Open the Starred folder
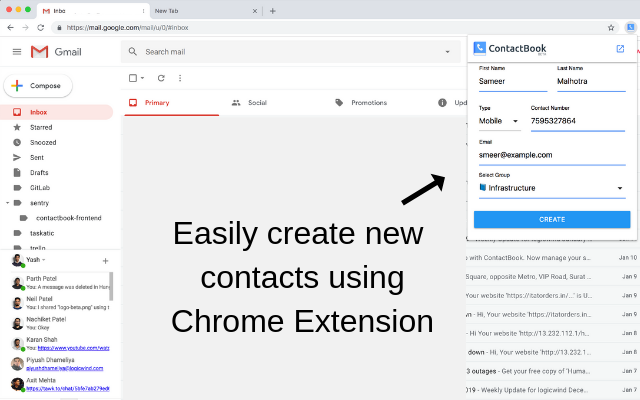The width and height of the screenshot is (640, 400). tap(41, 127)
